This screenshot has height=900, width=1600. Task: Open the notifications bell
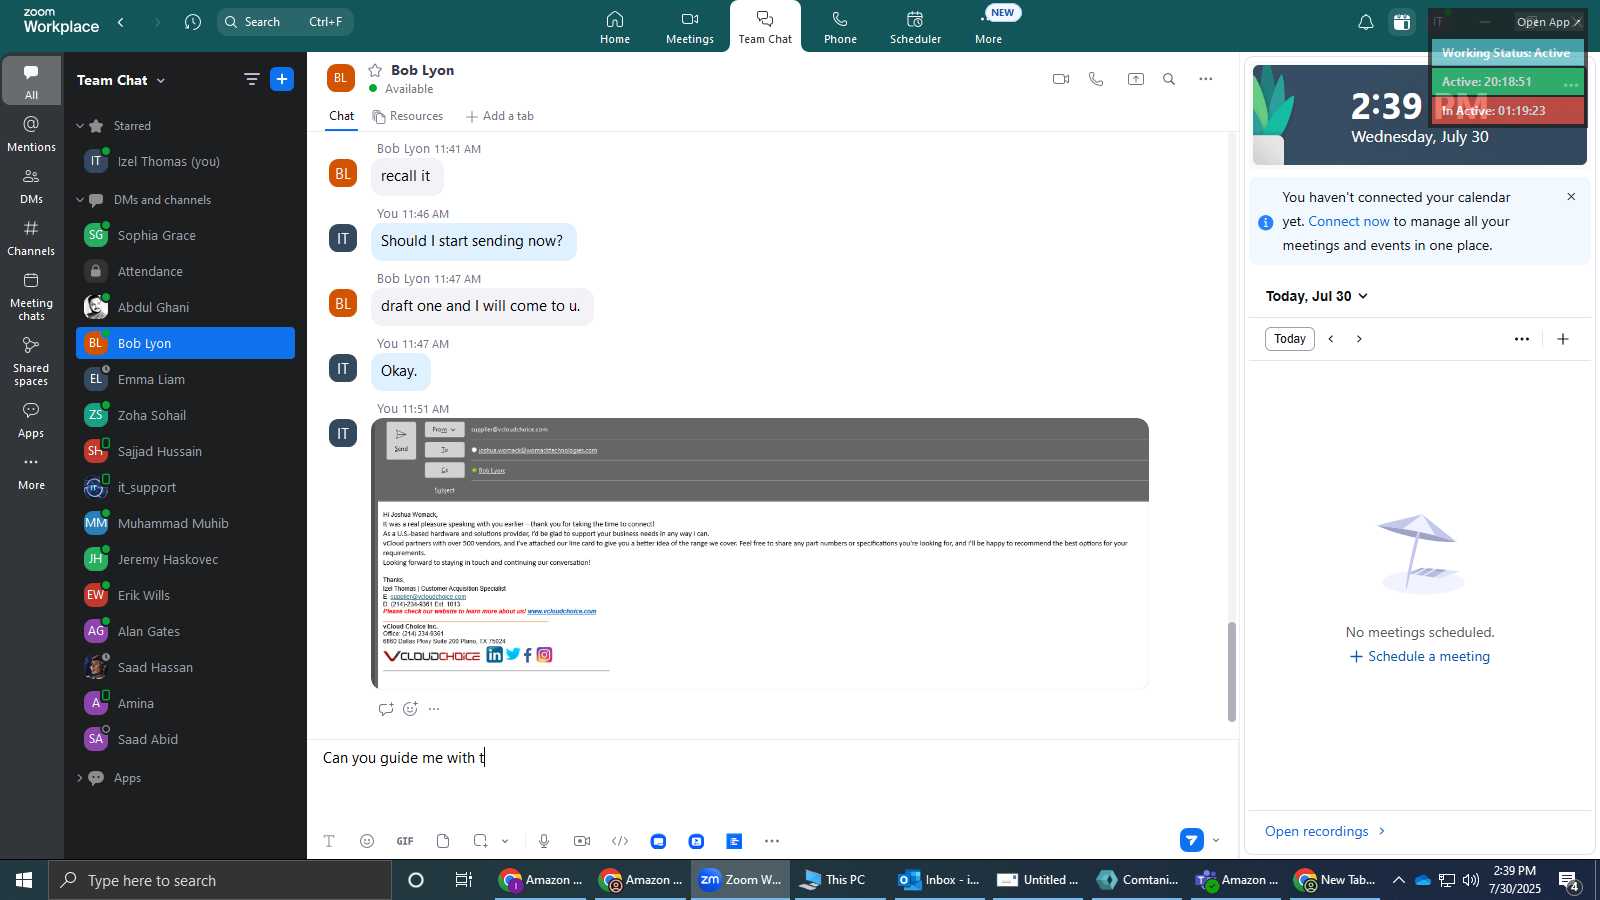point(1366,22)
